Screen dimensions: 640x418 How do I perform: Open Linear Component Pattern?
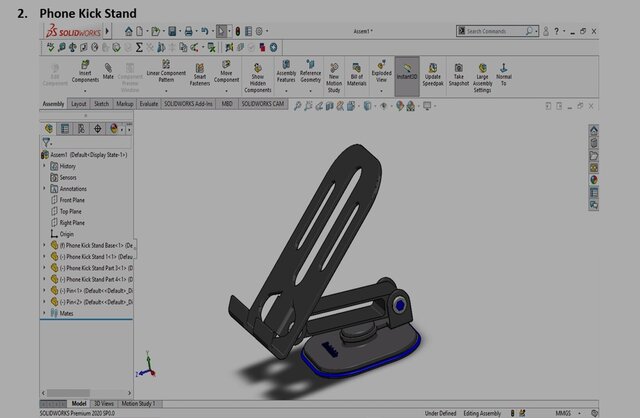(x=166, y=71)
